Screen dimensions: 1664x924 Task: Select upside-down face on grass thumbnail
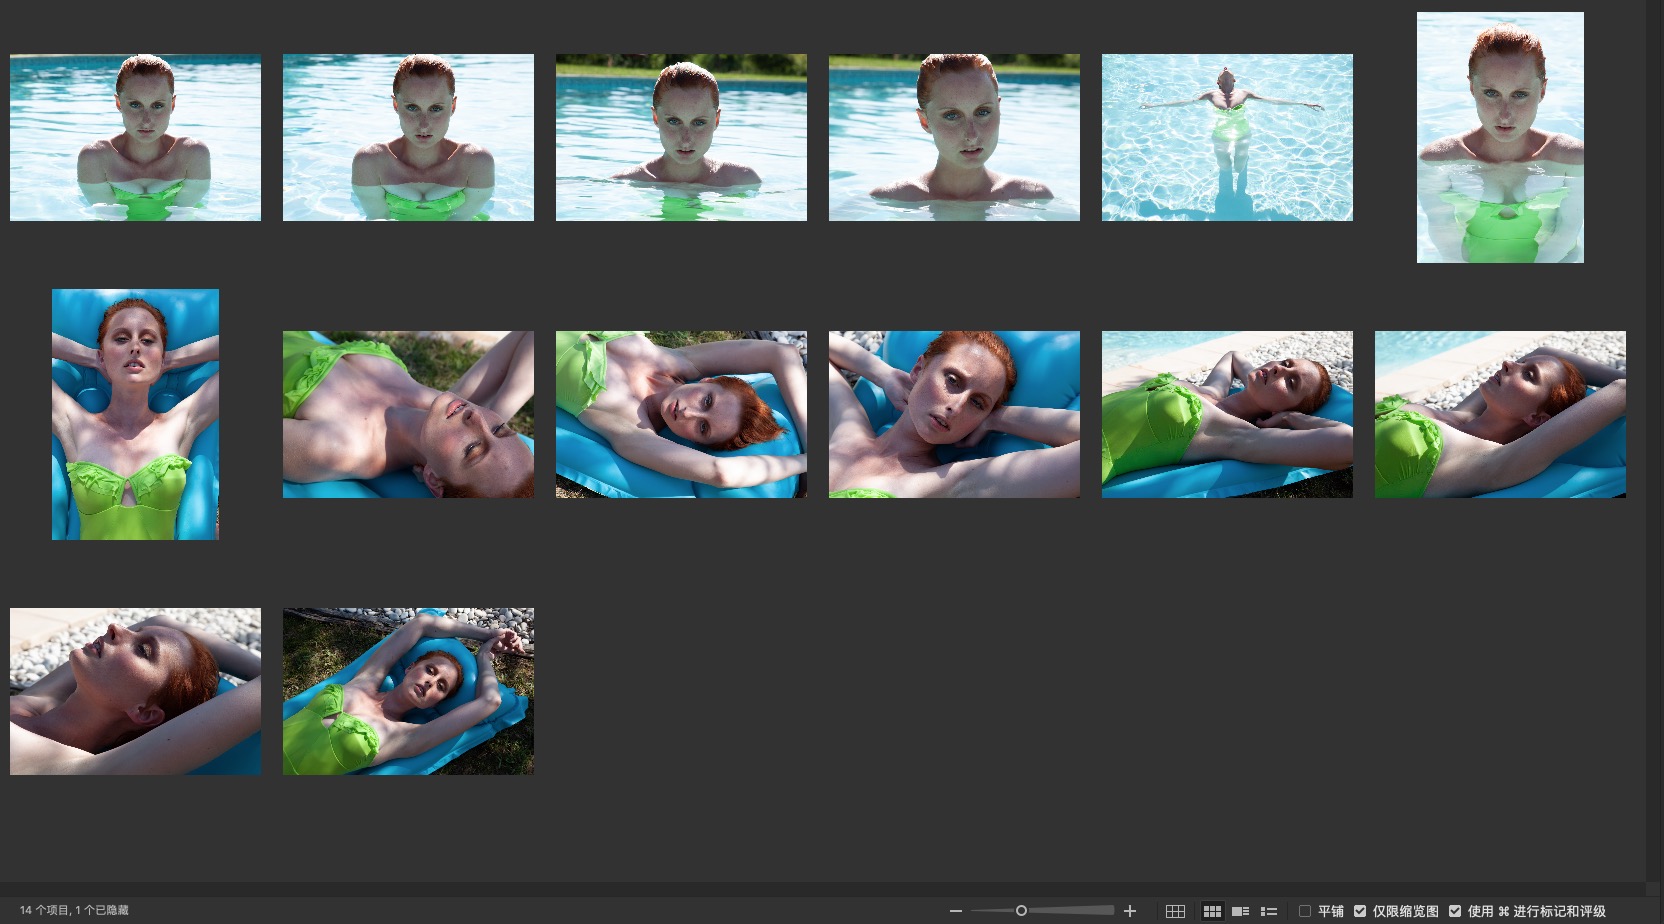(x=408, y=414)
